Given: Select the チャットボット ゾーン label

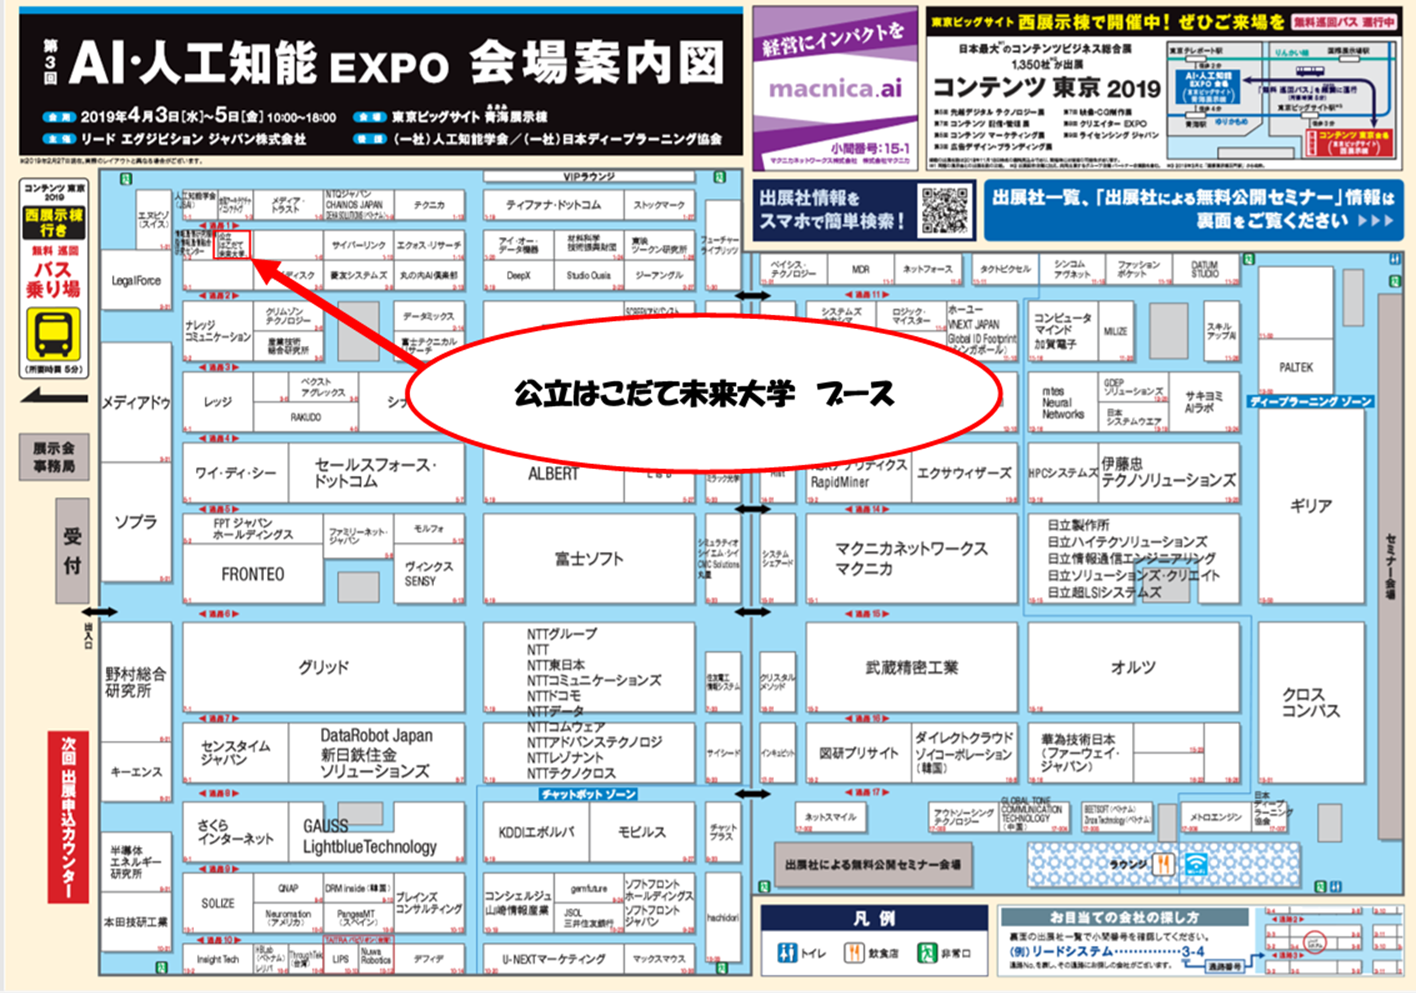Looking at the screenshot, I should coord(588,794).
